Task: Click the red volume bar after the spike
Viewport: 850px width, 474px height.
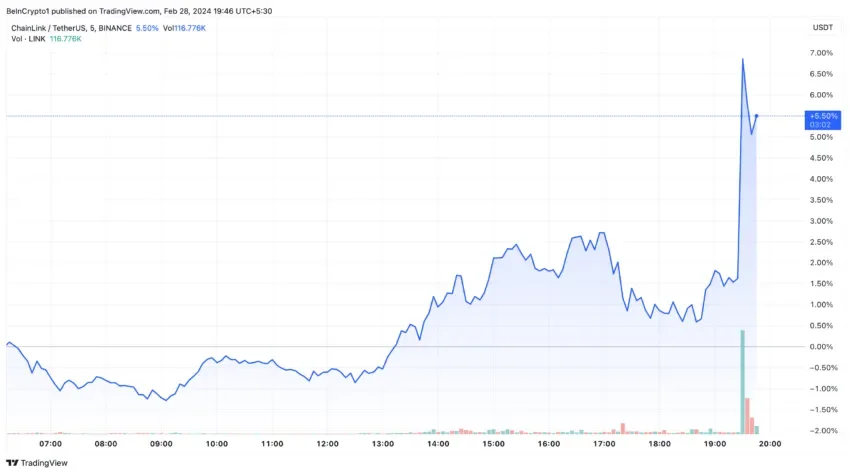Action: point(748,416)
